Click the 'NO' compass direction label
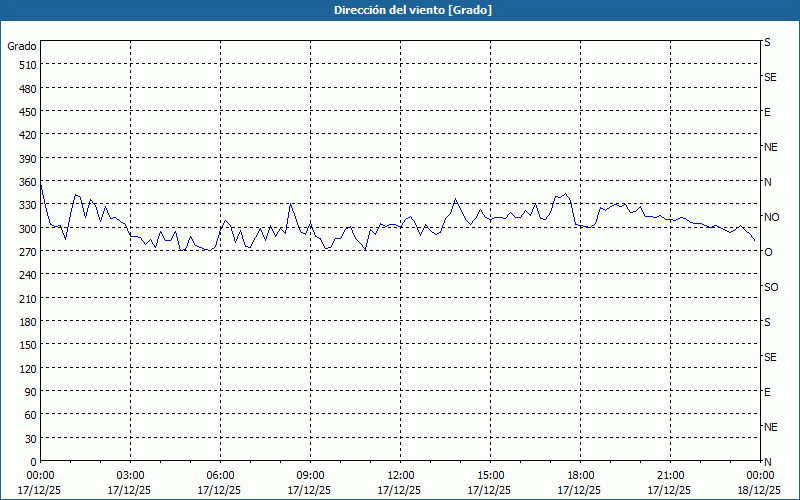Image resolution: width=800 pixels, height=500 pixels. 771,217
